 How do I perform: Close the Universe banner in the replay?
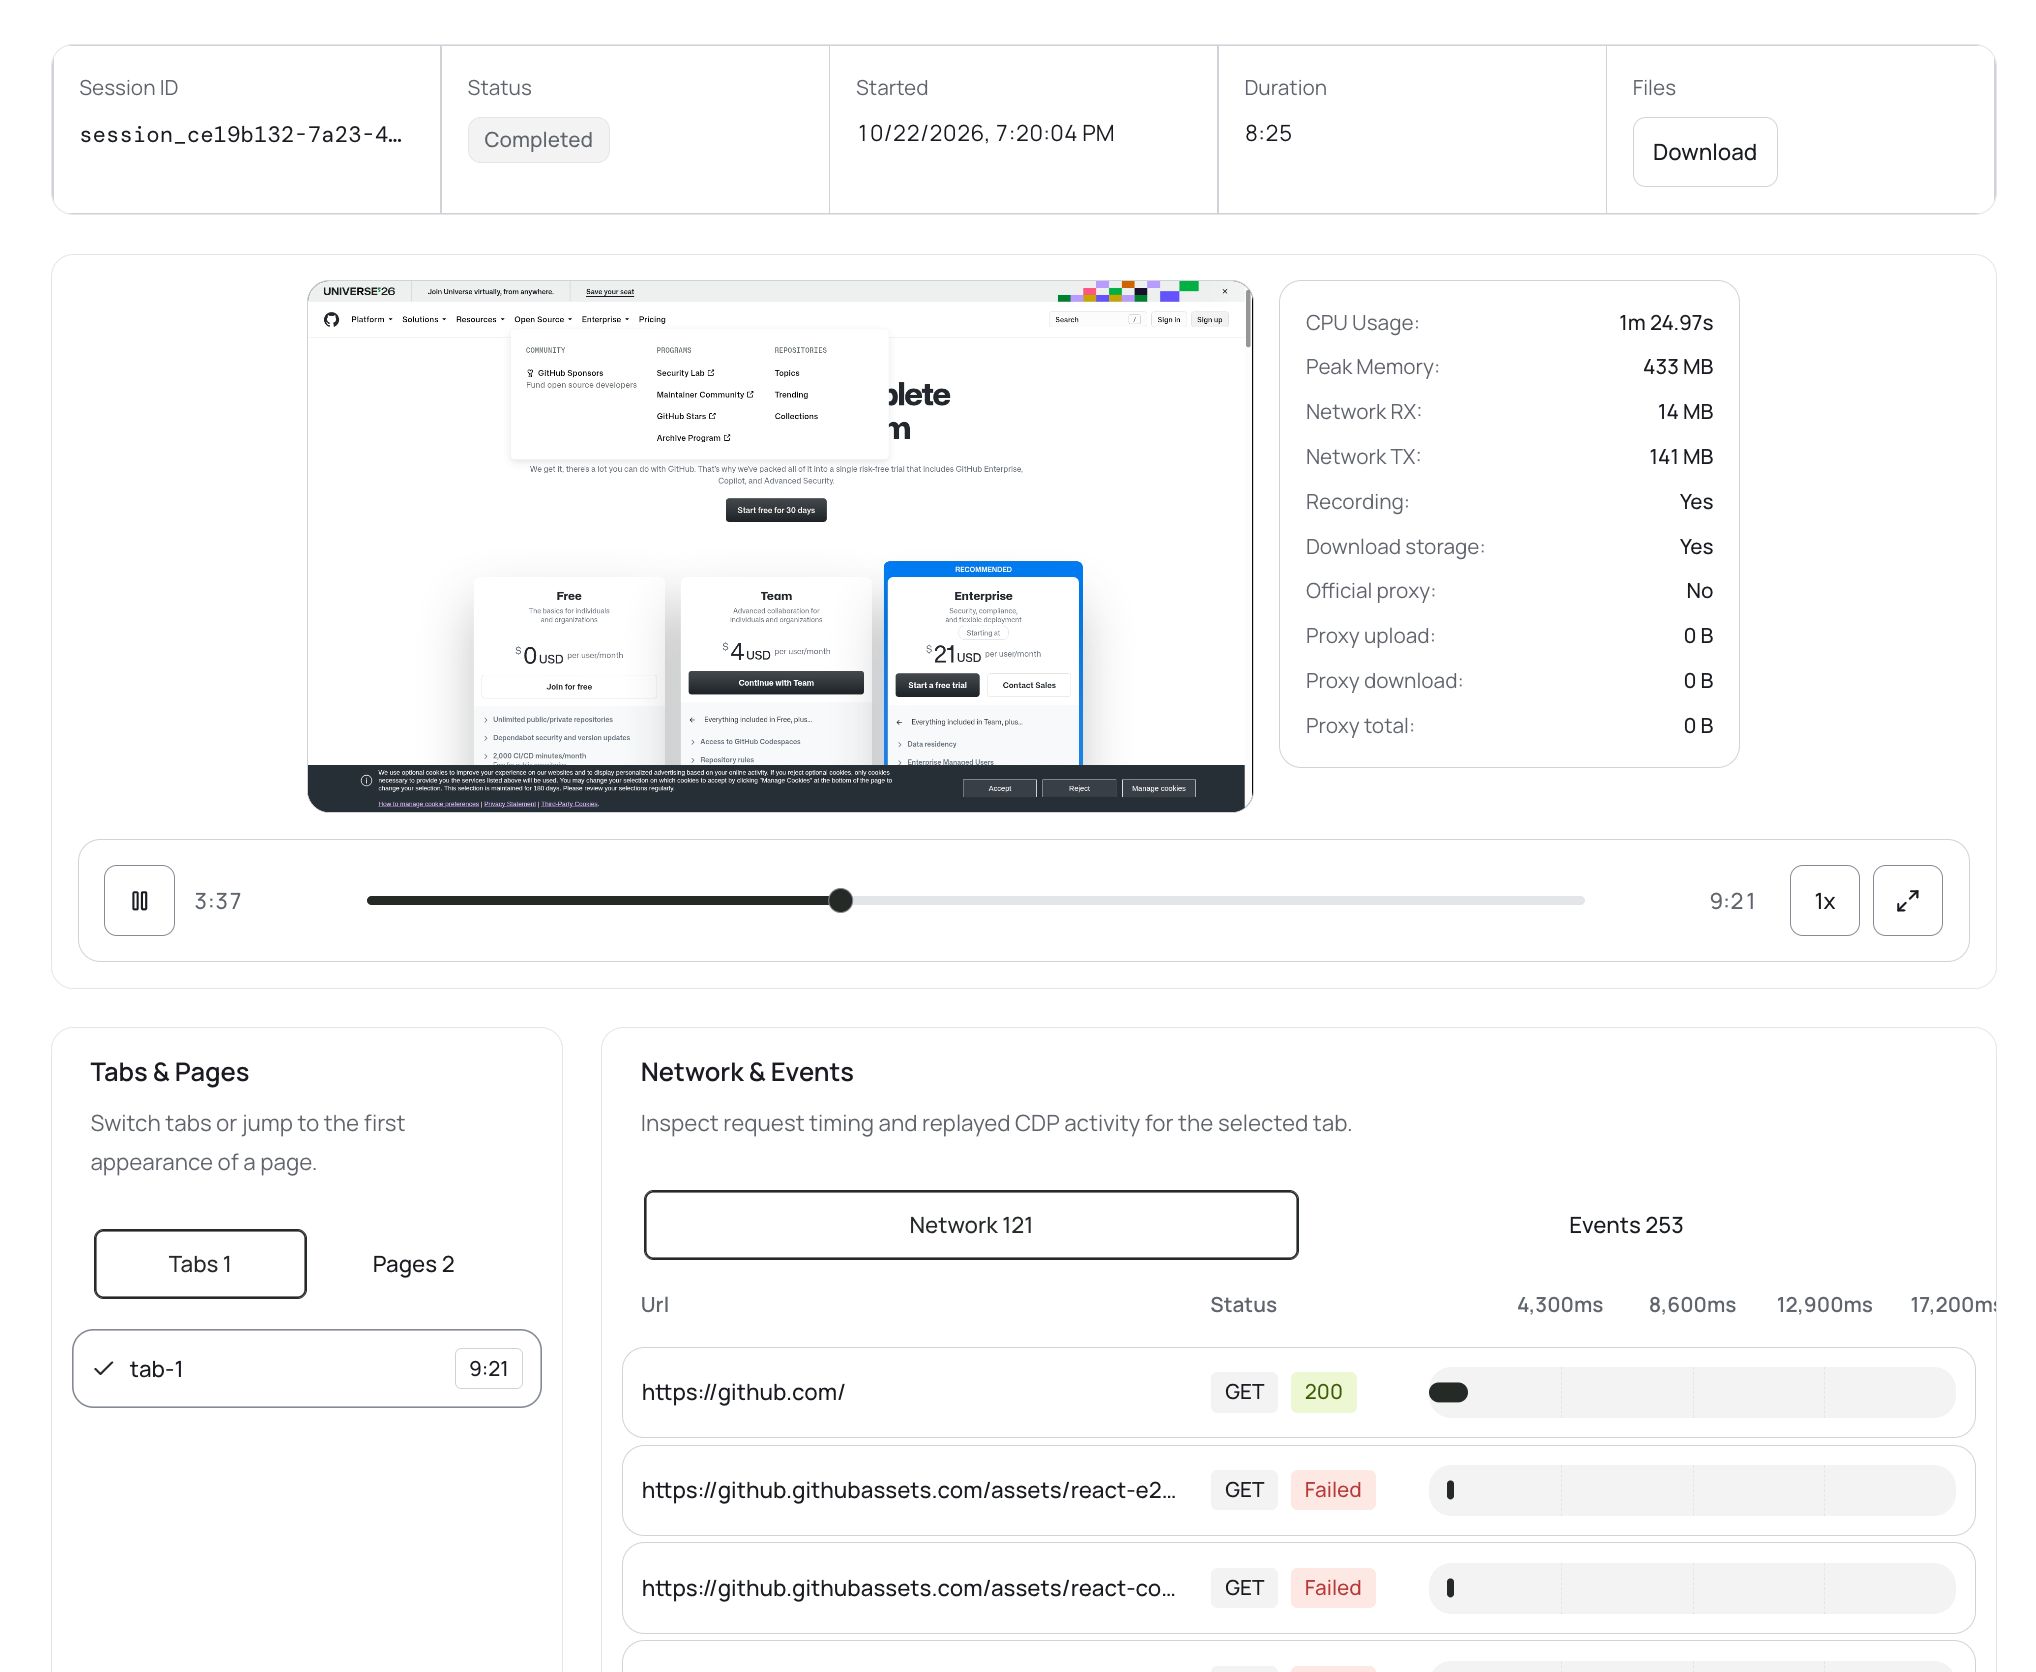(1225, 291)
